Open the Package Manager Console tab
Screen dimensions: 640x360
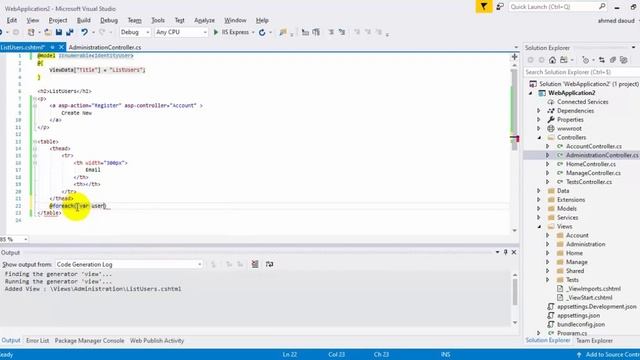(x=89, y=340)
